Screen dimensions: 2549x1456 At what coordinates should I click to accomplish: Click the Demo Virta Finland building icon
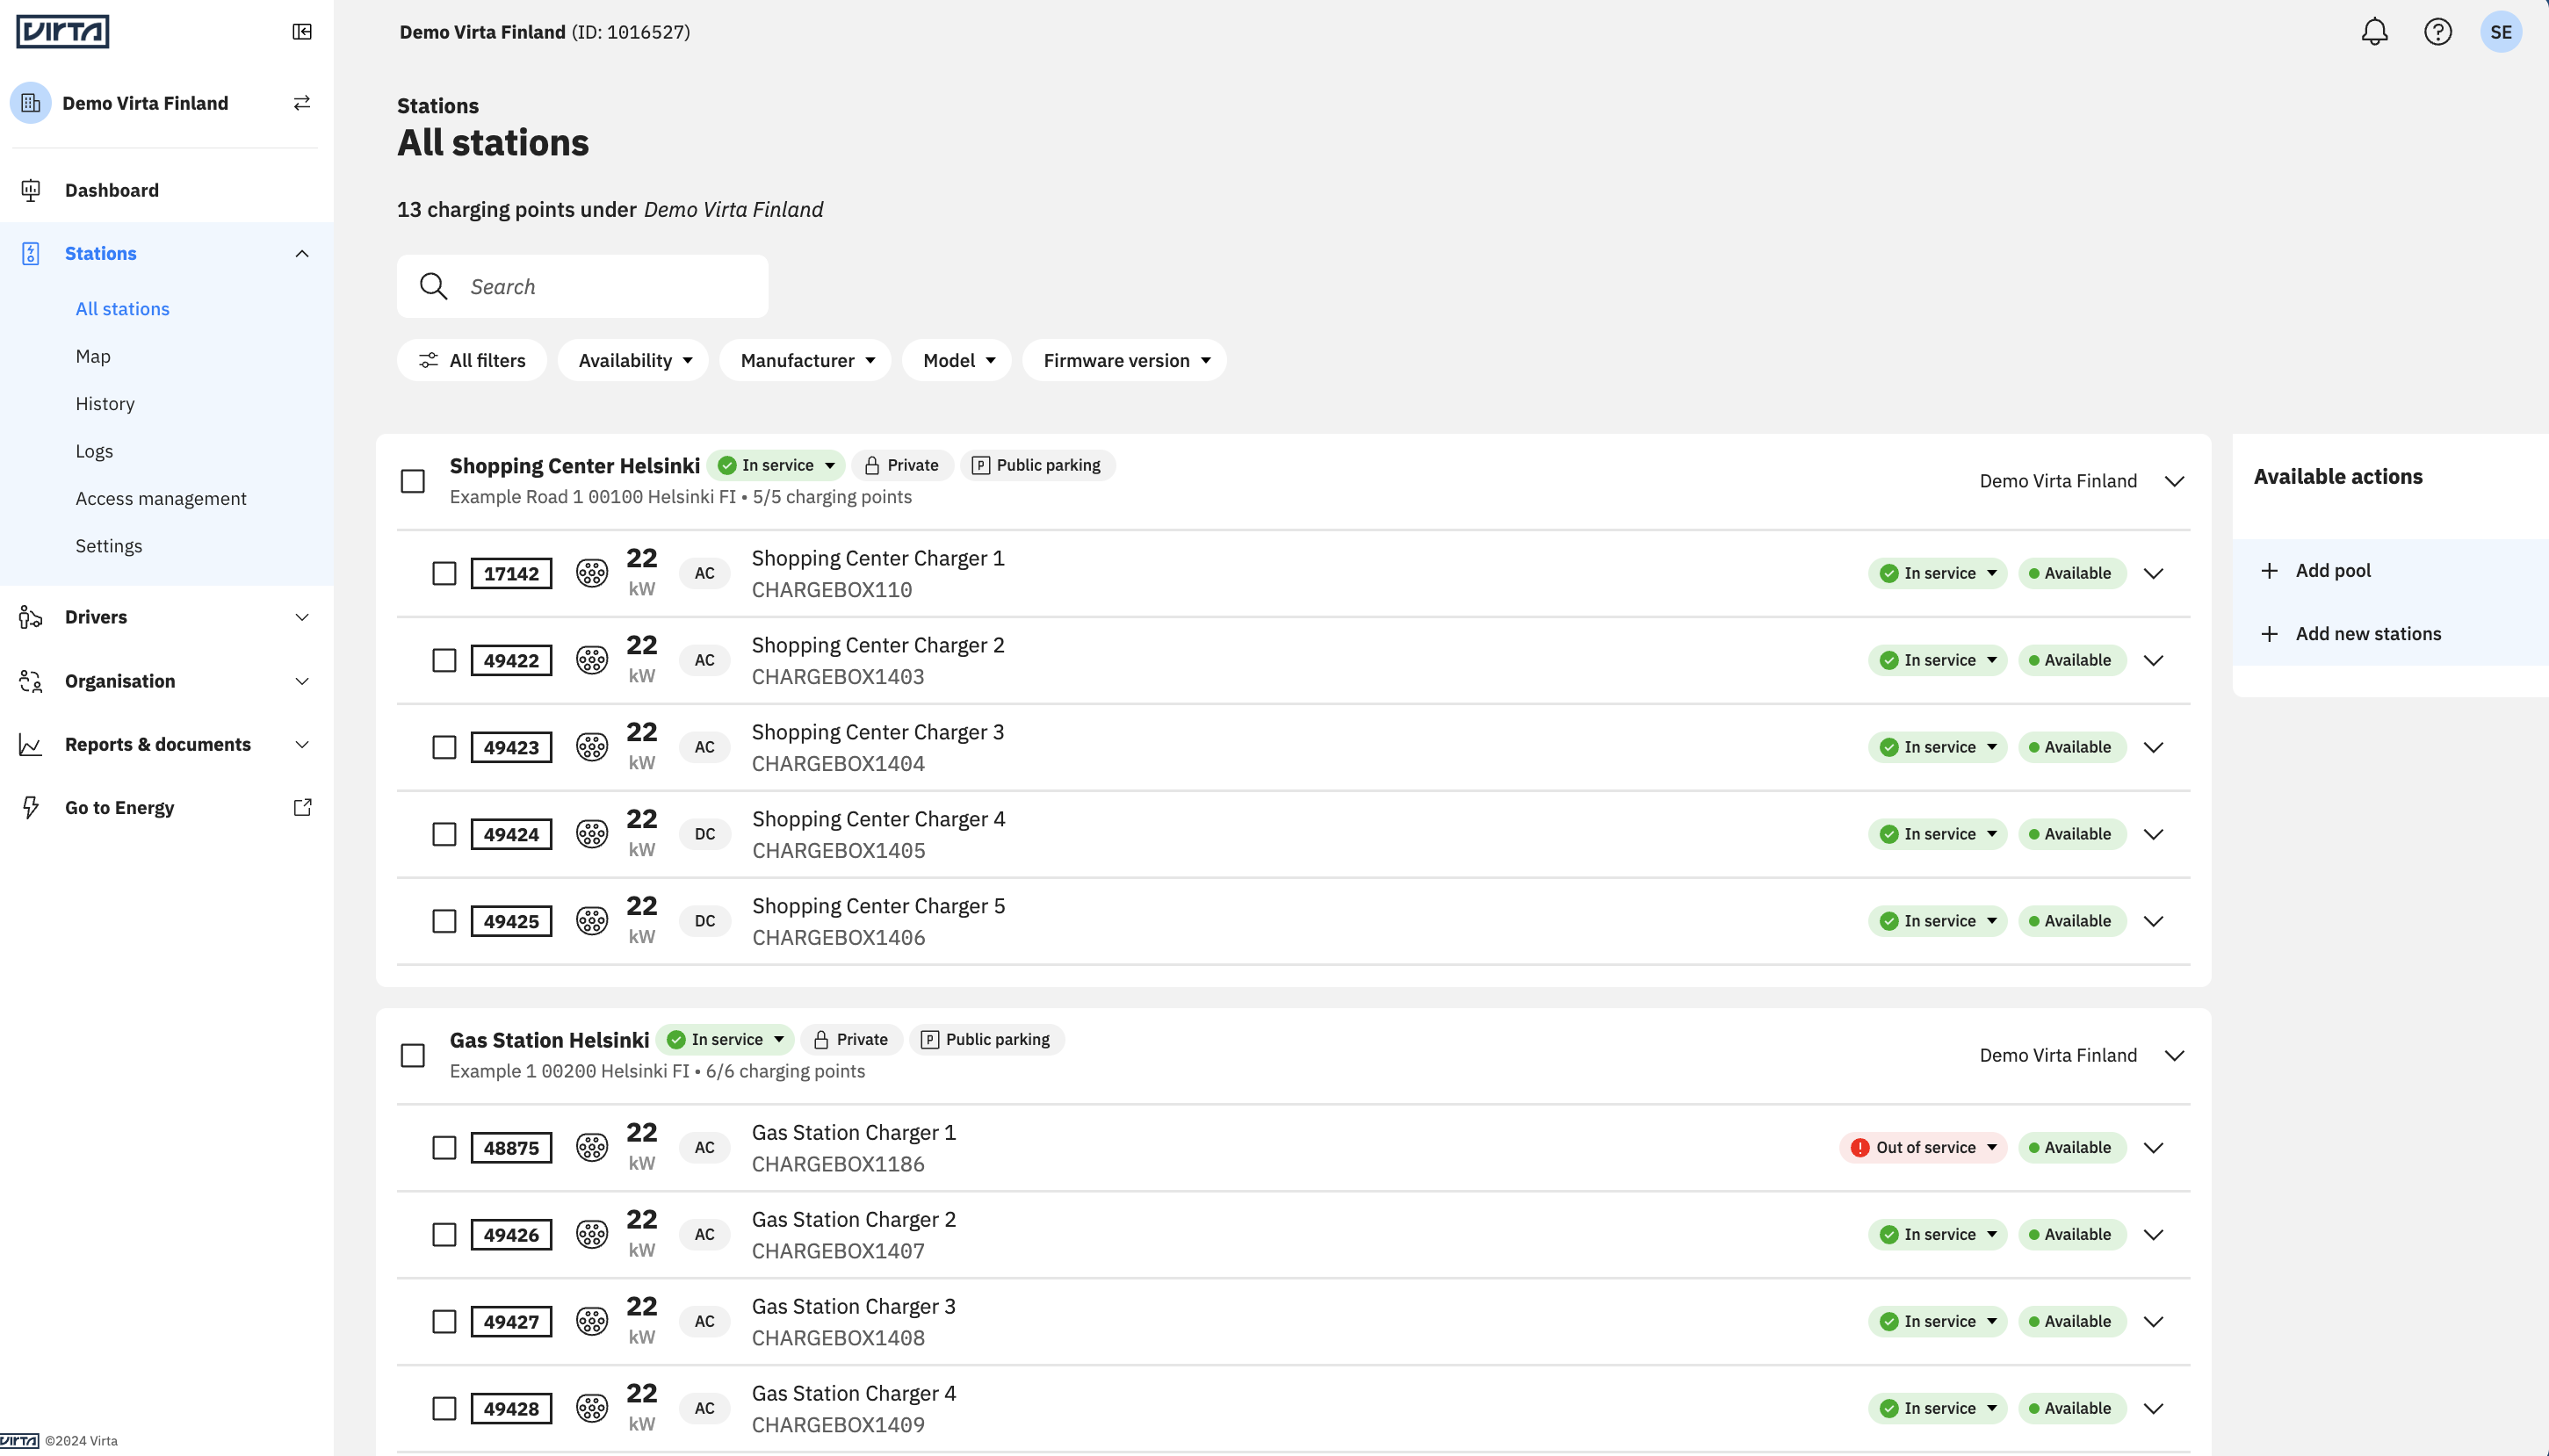[31, 103]
